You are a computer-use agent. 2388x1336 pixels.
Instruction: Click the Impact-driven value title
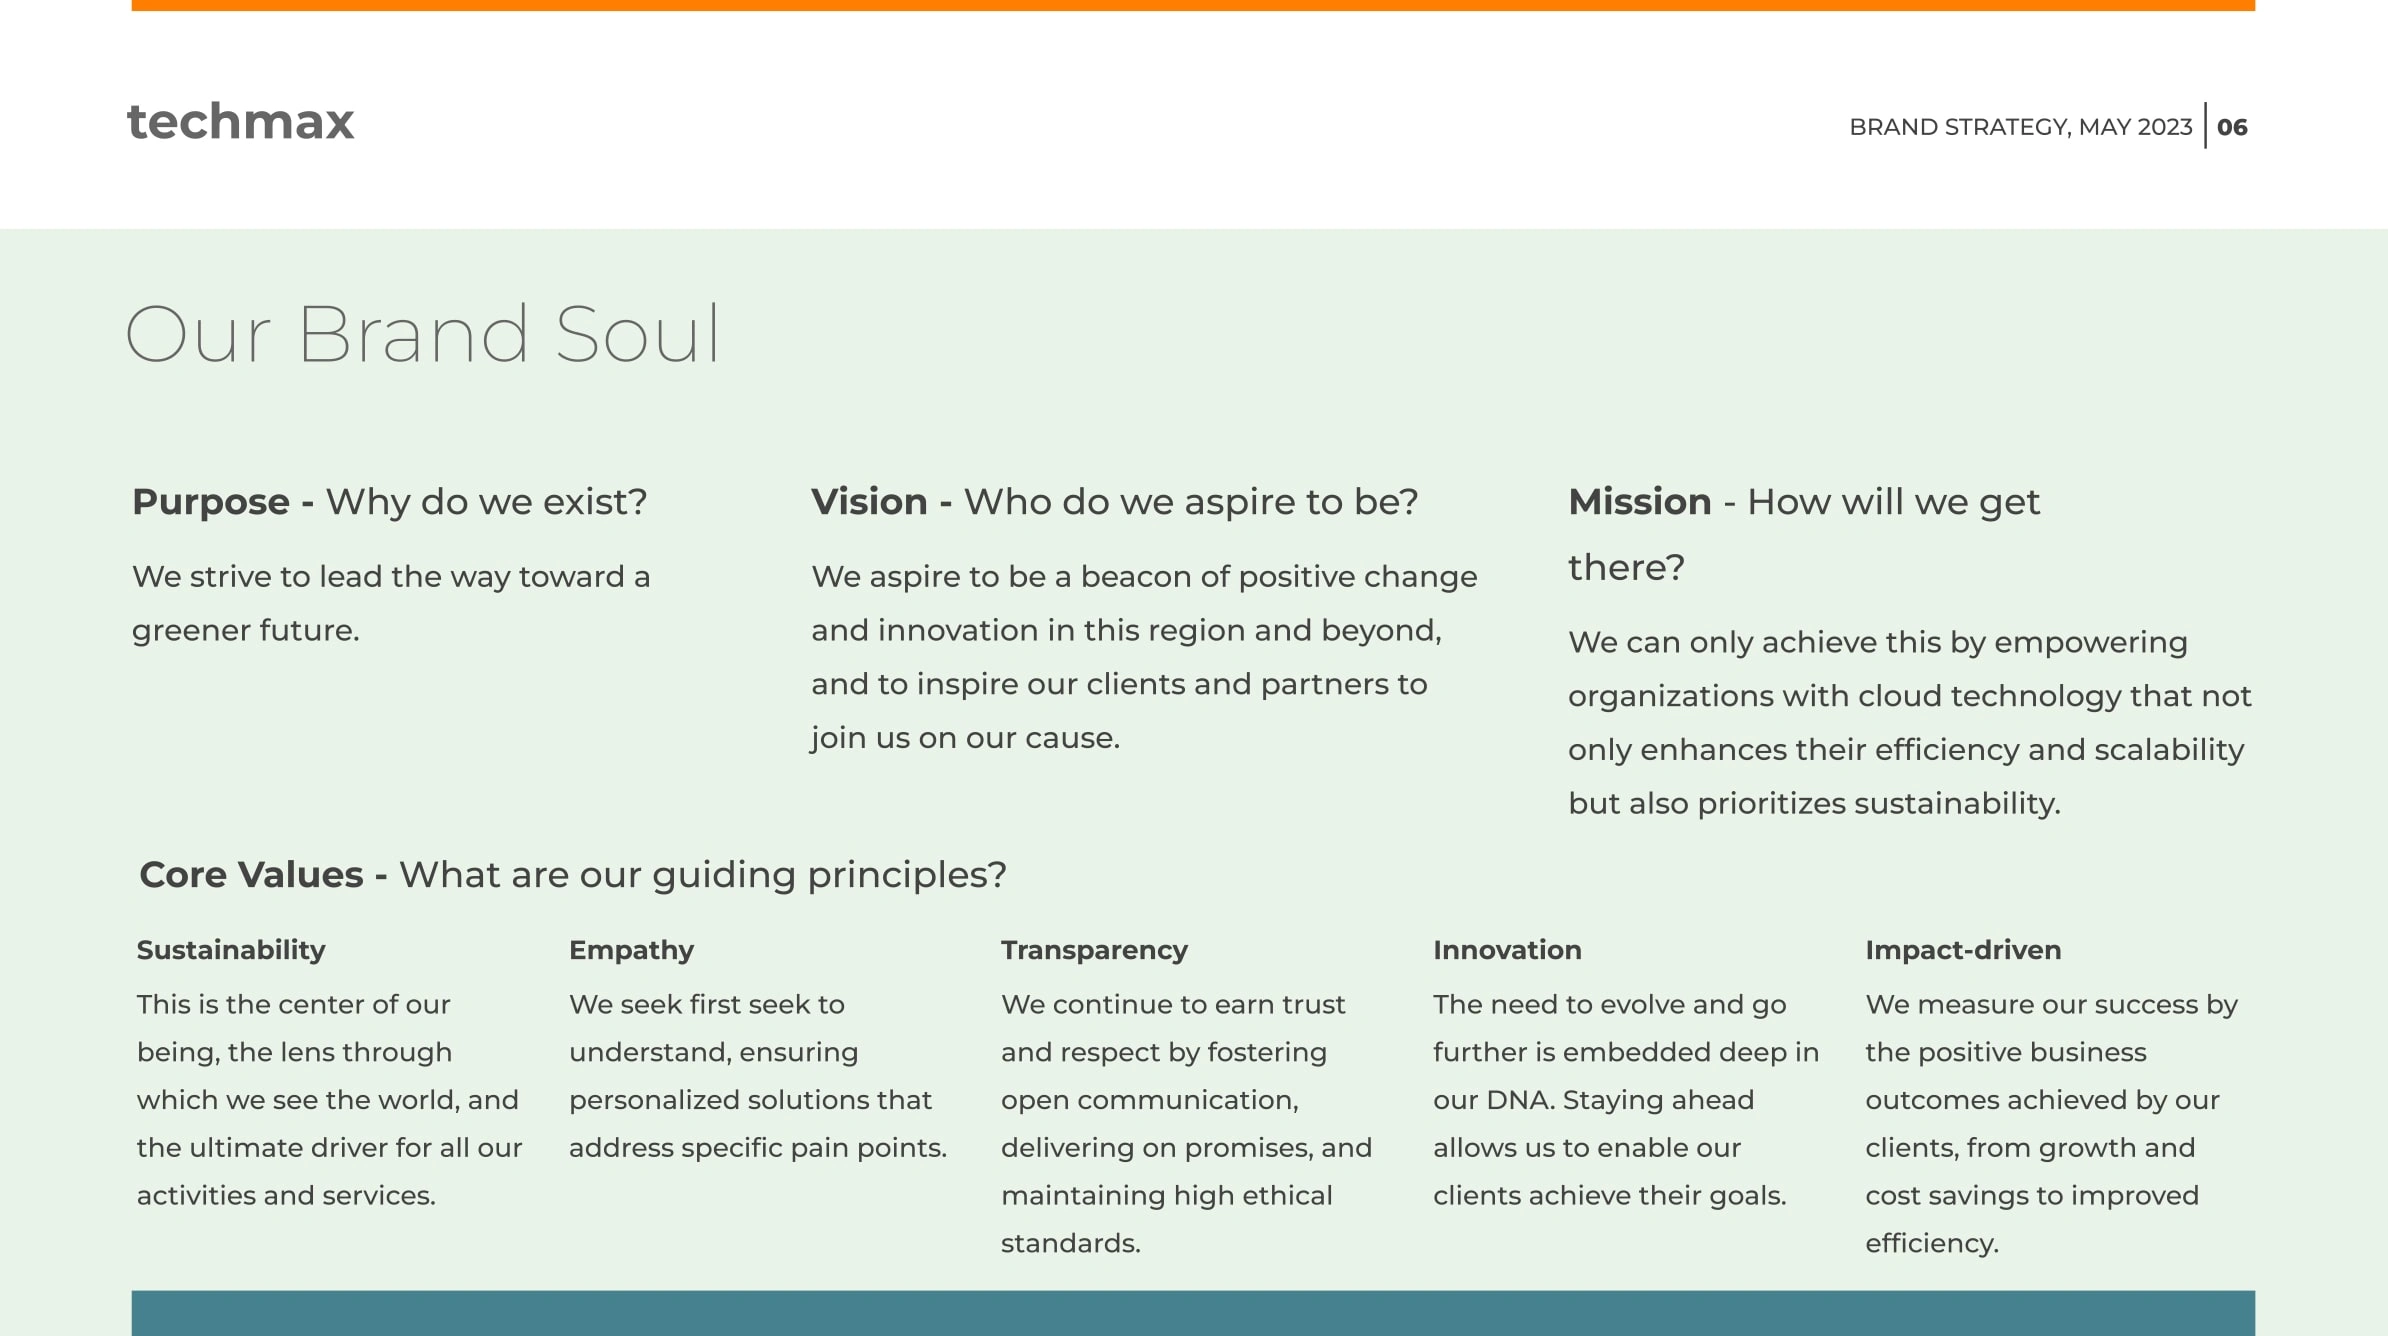(x=1963, y=950)
